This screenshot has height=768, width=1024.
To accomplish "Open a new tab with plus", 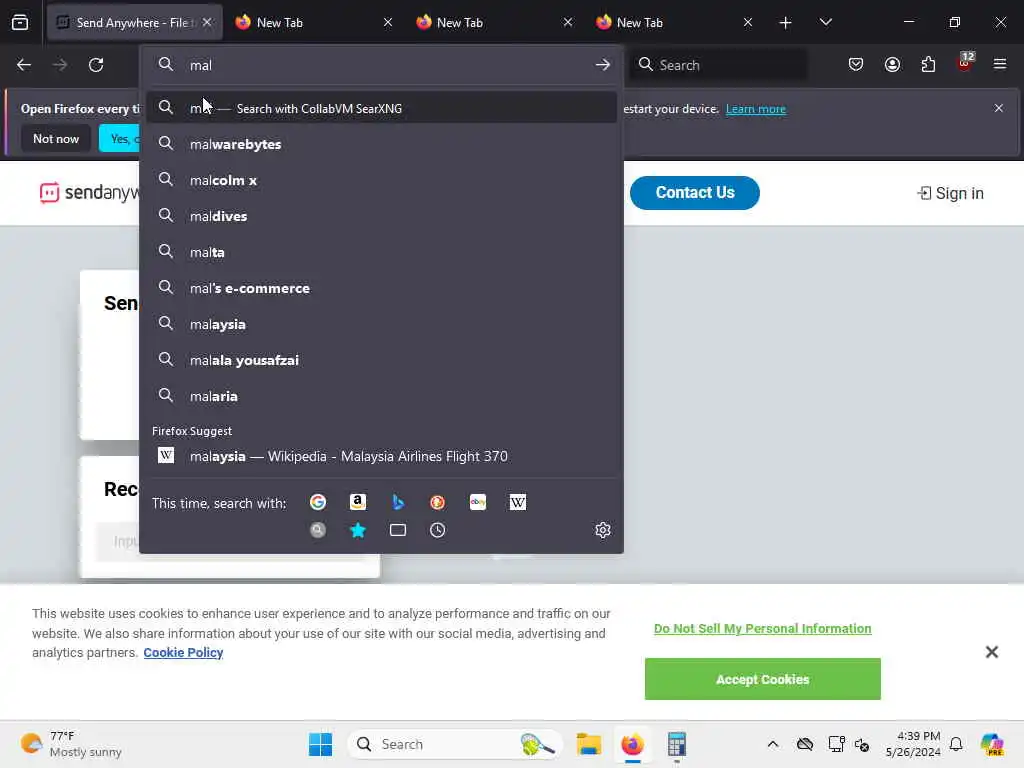I will [785, 23].
